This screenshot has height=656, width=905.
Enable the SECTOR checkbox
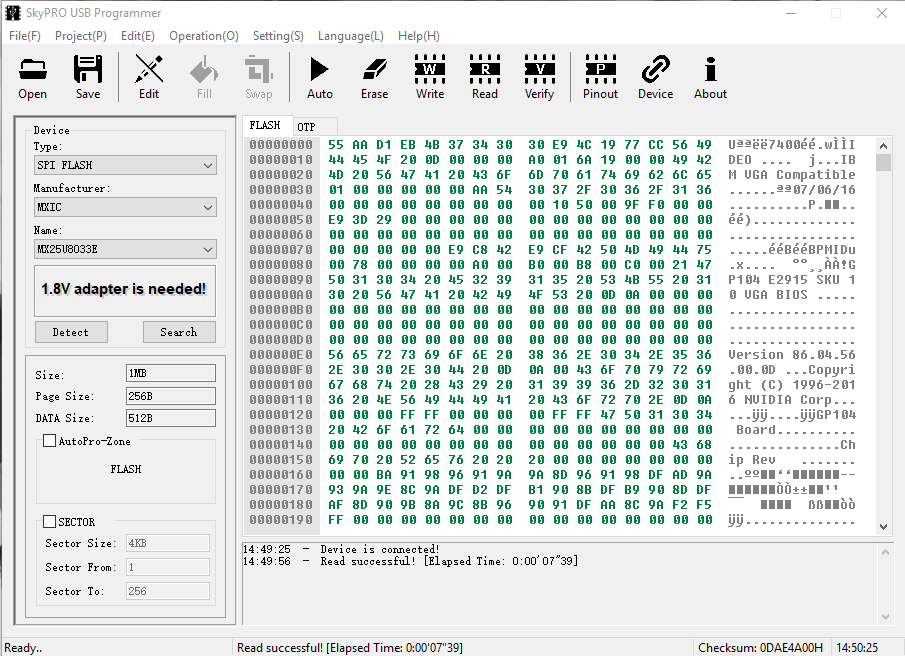50,522
